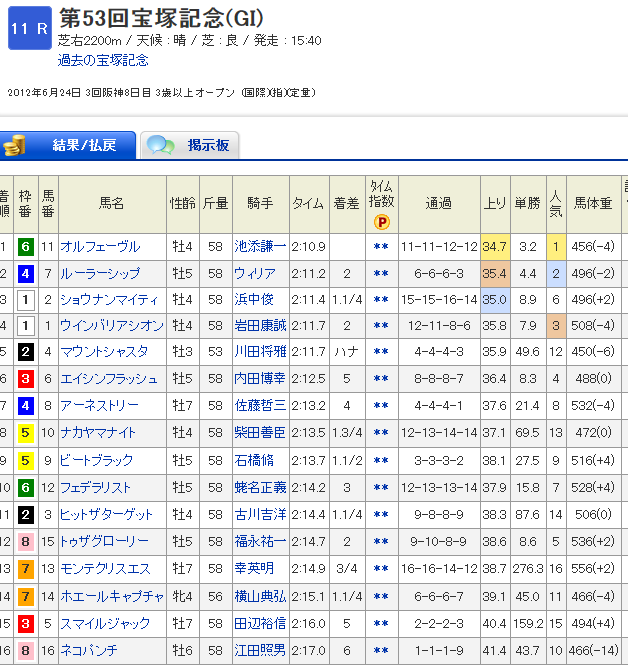628x665 pixels.
Task: Click the yellow frame number 5 for ナカヤマナイト
Action: point(25,433)
